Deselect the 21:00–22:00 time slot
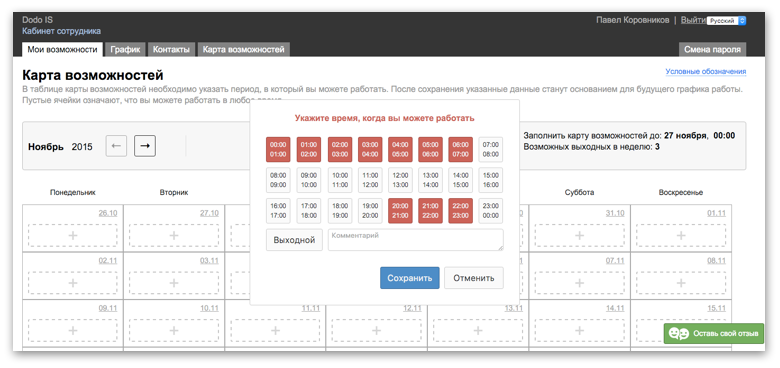 coord(430,211)
